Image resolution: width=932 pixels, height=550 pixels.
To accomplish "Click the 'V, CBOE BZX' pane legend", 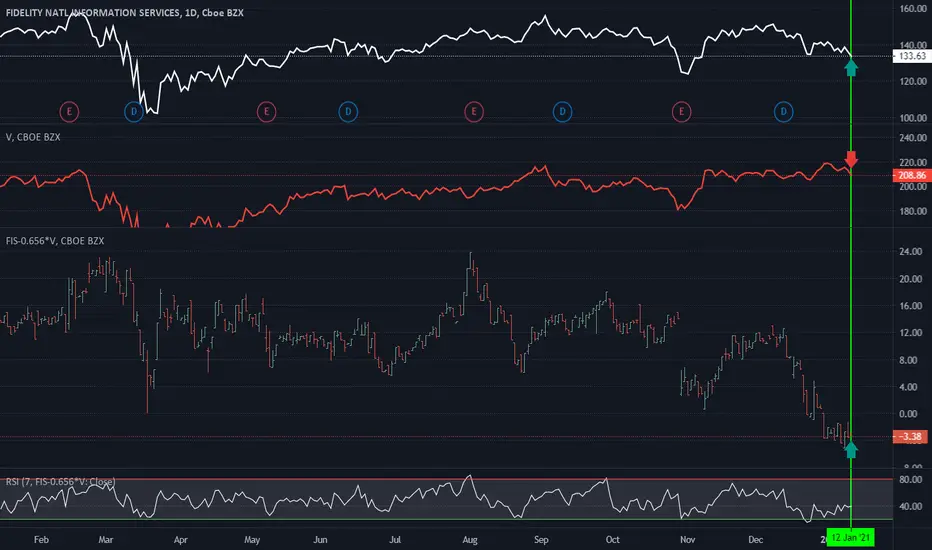I will (x=33, y=137).
